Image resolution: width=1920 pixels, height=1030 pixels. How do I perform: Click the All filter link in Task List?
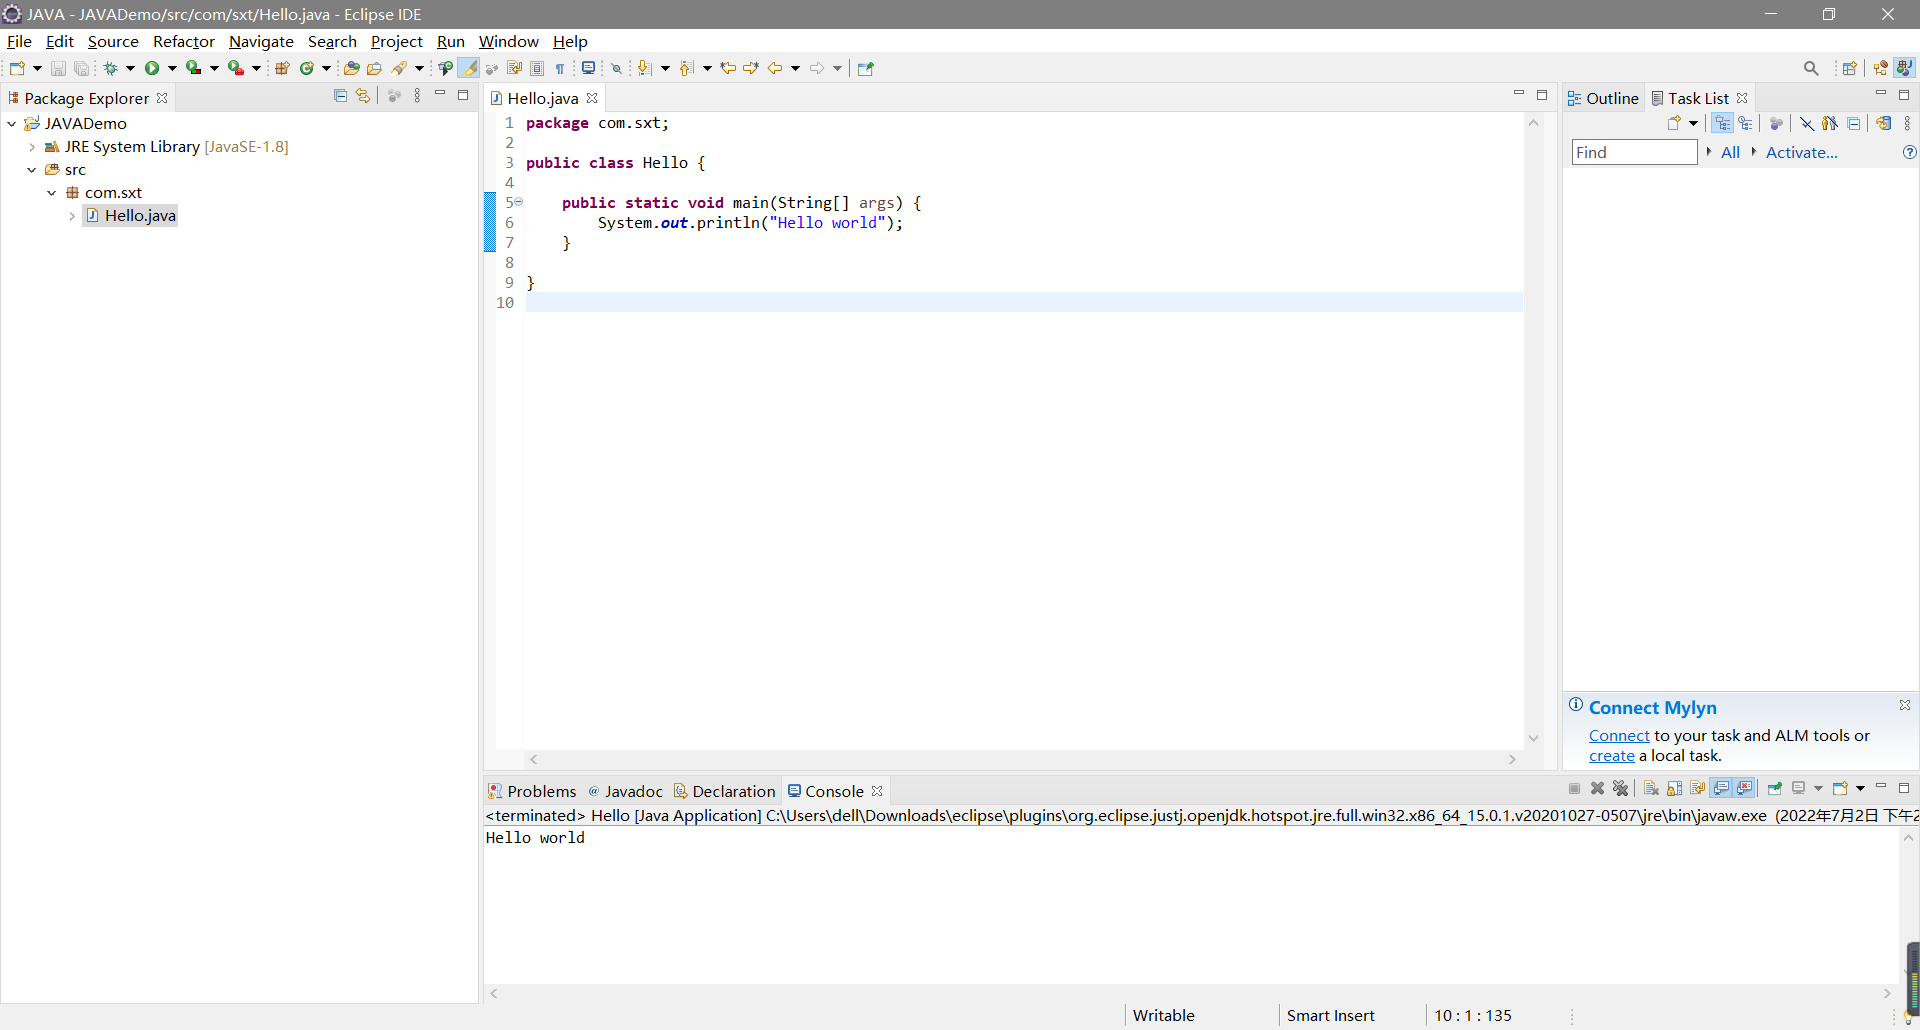coord(1730,152)
